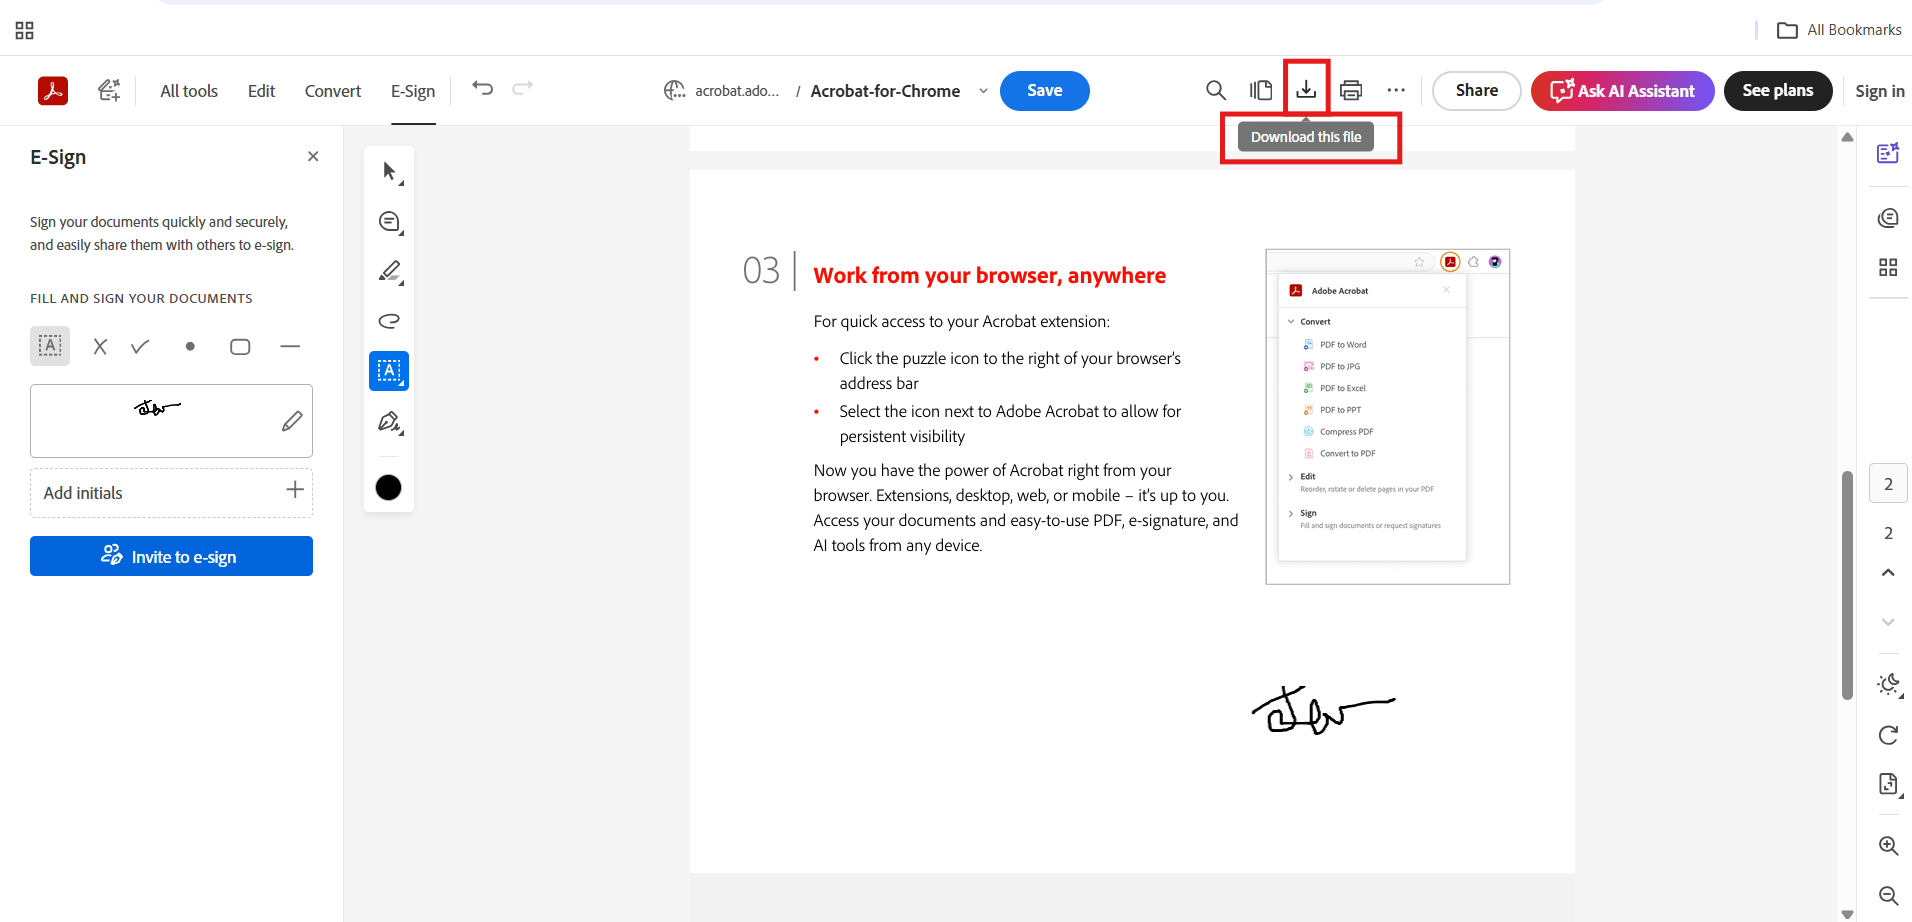Image resolution: width=1912 pixels, height=922 pixels.
Task: Open the Edit menu
Action: [261, 91]
